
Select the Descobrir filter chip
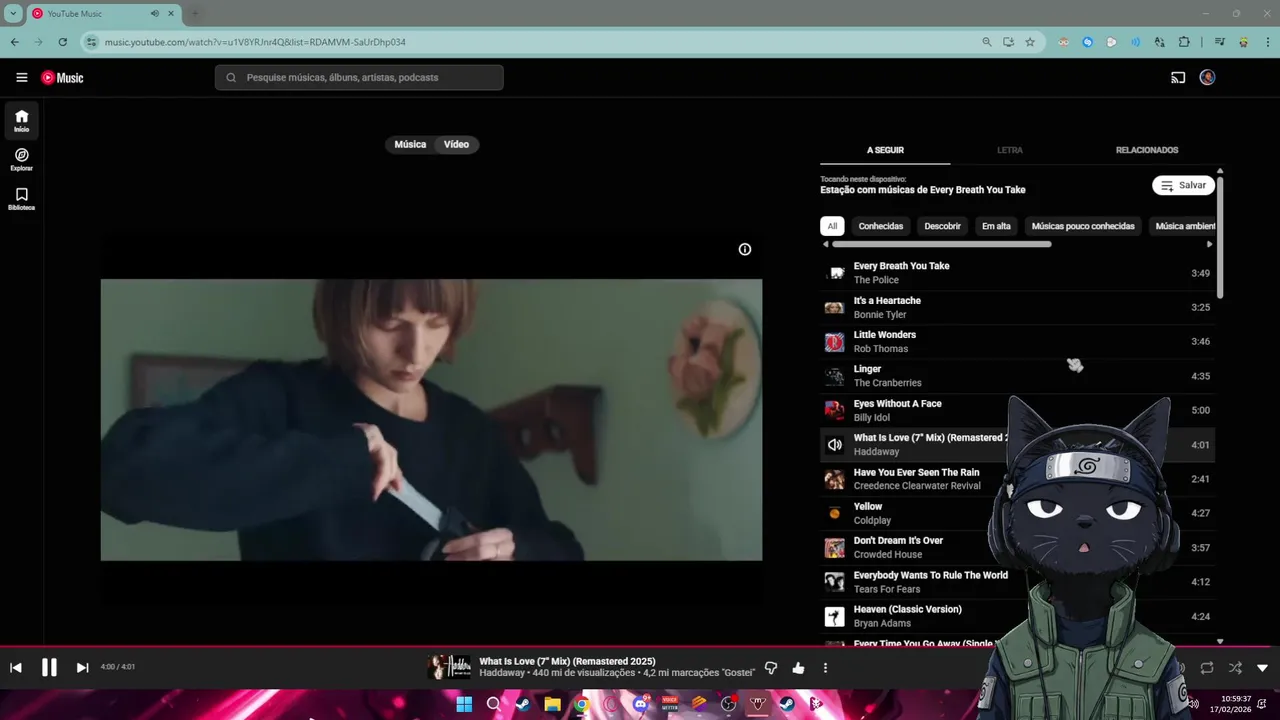point(942,226)
